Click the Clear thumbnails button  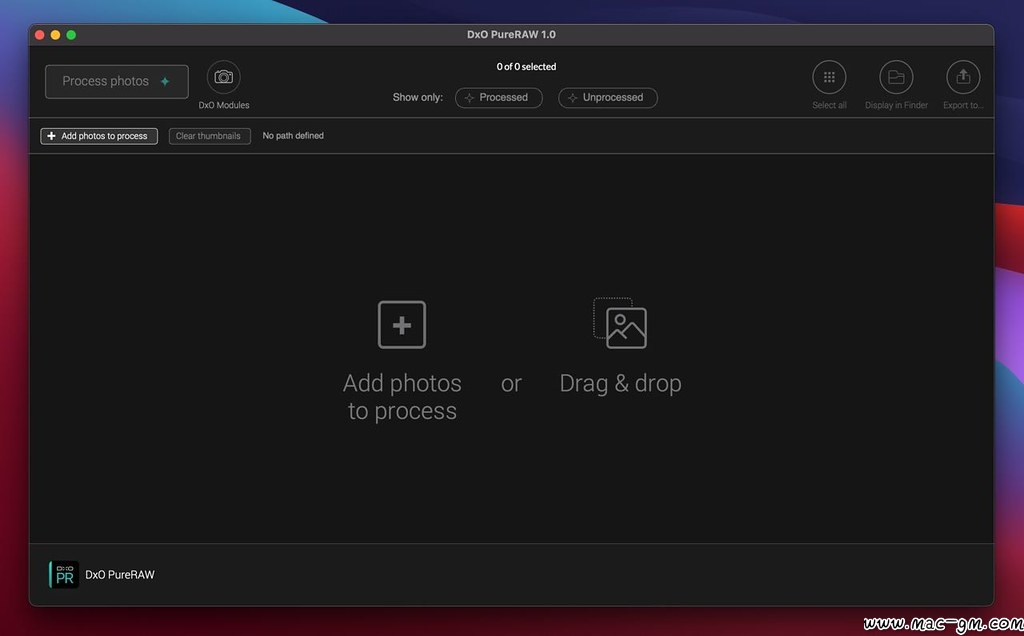210,136
